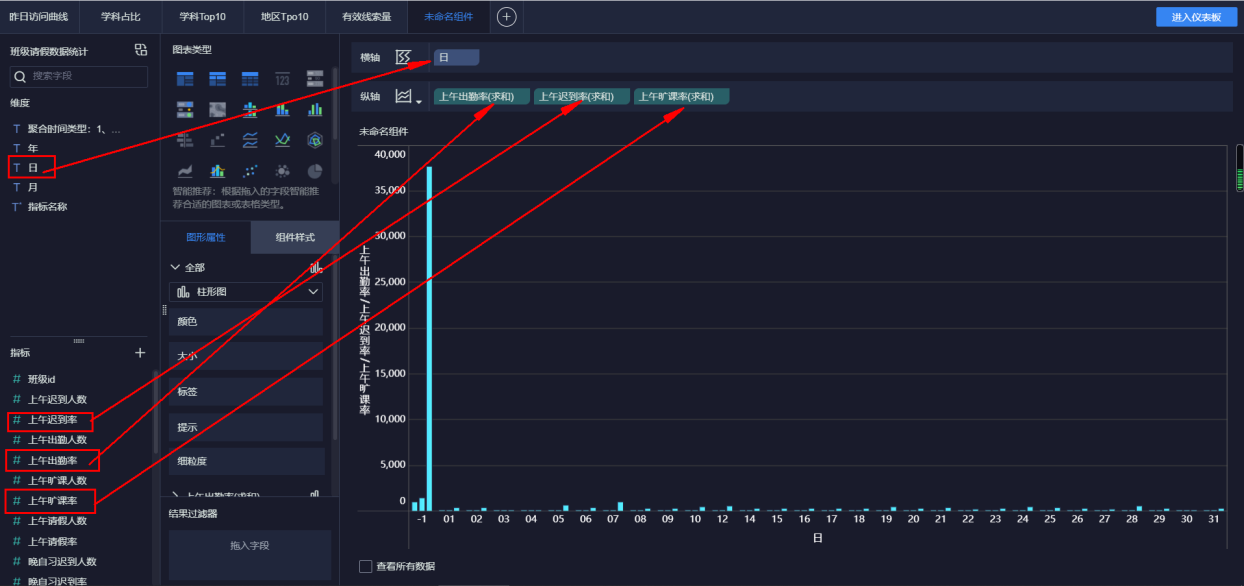The width and height of the screenshot is (1244, 586).
Task: Click the 大小 attribute shelf
Action: pos(246,356)
